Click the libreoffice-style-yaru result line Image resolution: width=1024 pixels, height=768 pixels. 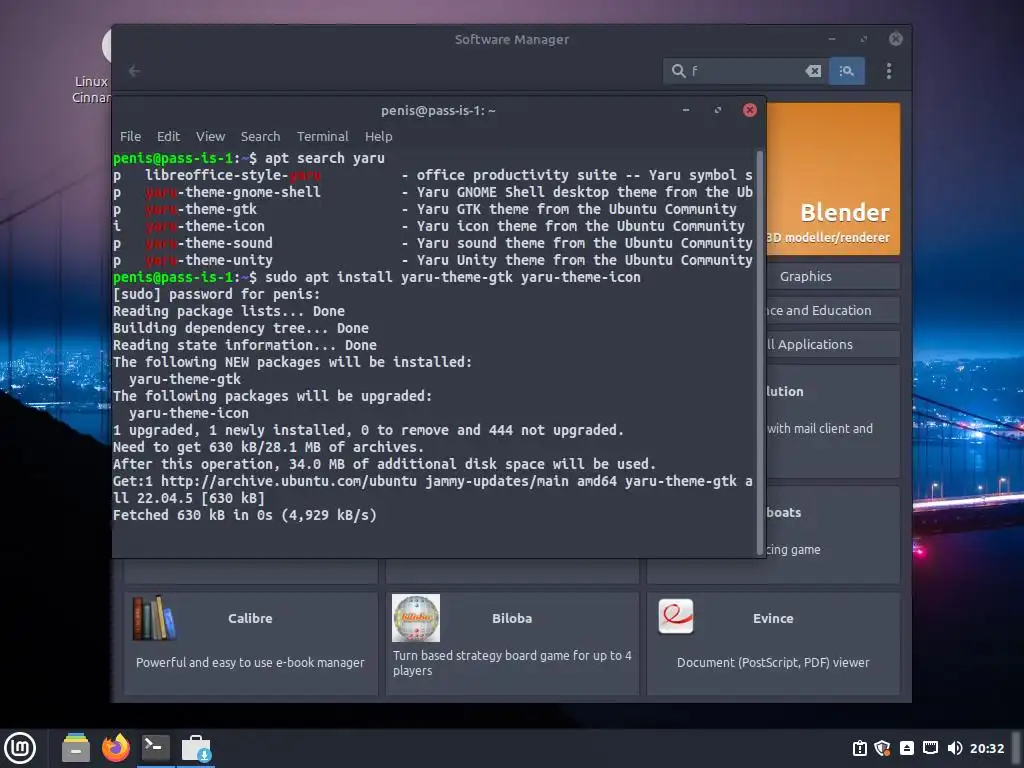(x=432, y=175)
